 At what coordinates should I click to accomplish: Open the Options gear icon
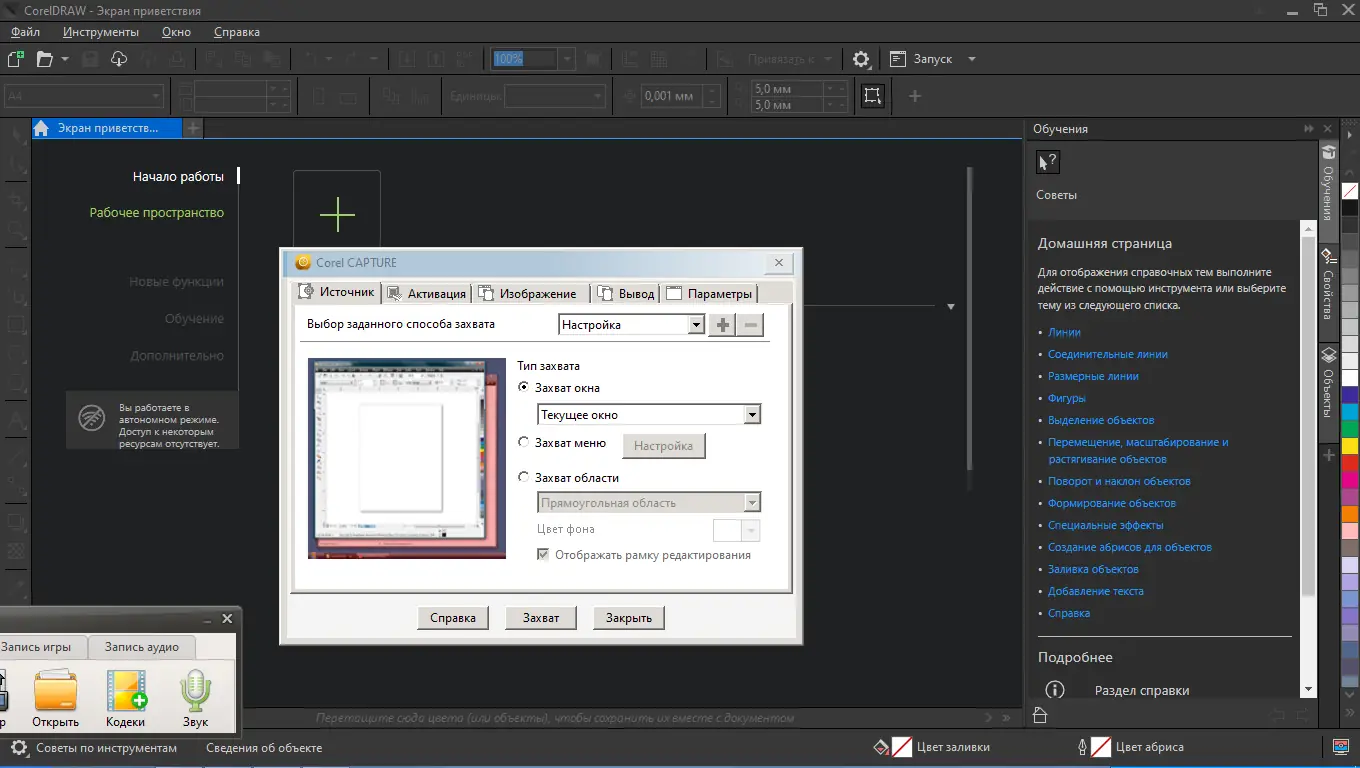[x=861, y=59]
